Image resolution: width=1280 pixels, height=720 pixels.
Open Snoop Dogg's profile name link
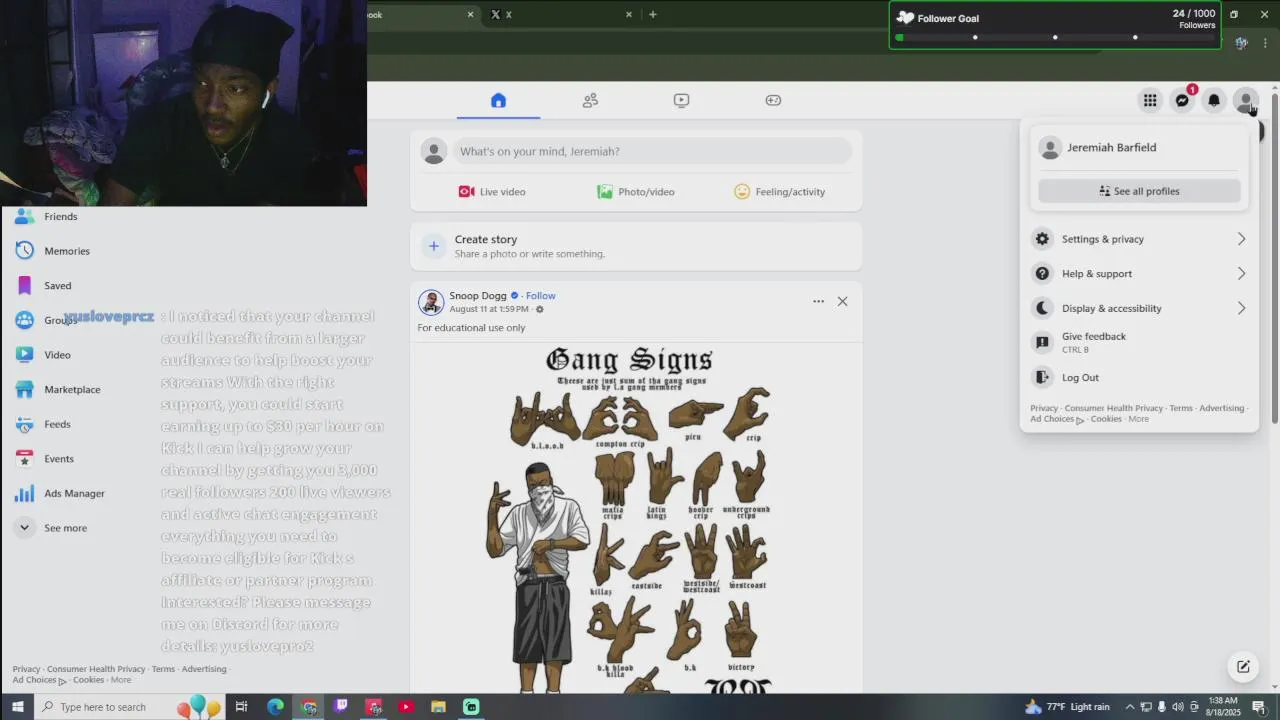(x=478, y=296)
